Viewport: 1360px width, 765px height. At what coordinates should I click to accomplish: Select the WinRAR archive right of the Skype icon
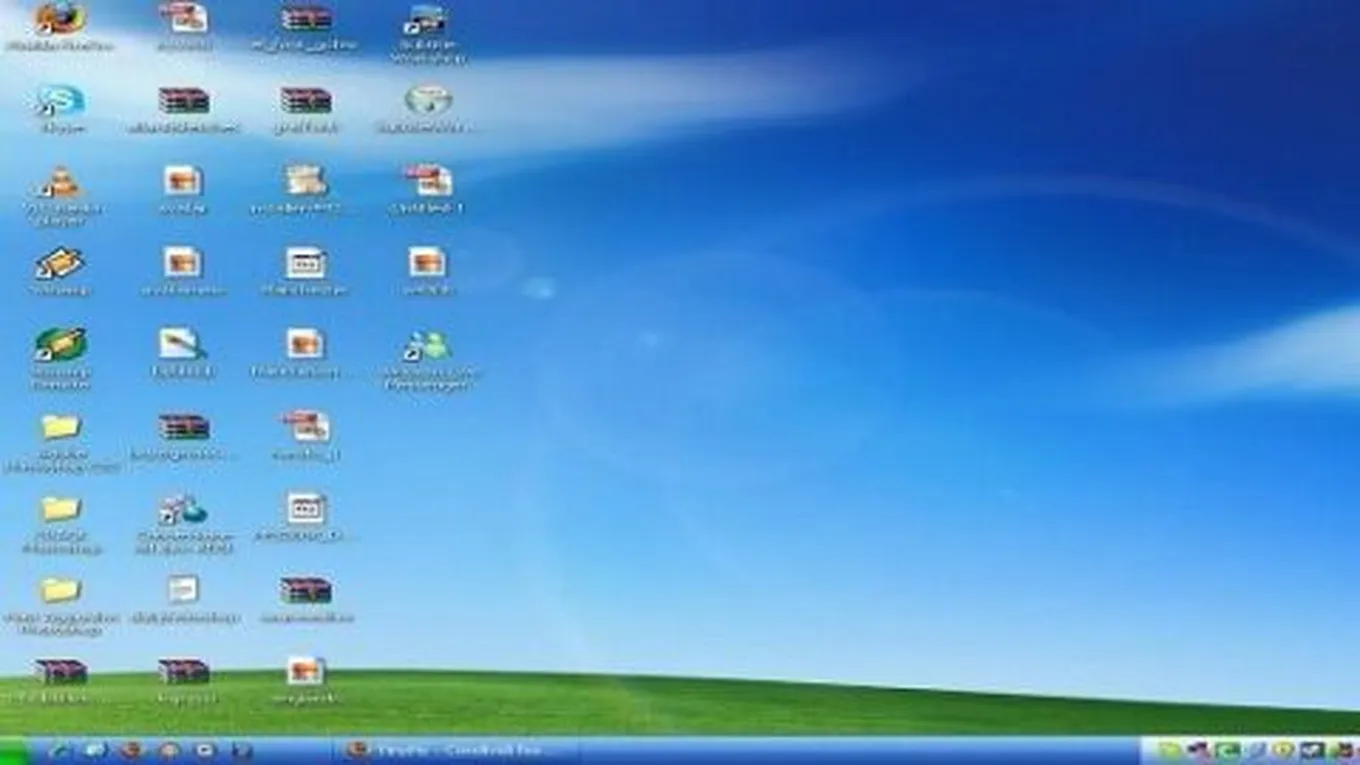[184, 101]
